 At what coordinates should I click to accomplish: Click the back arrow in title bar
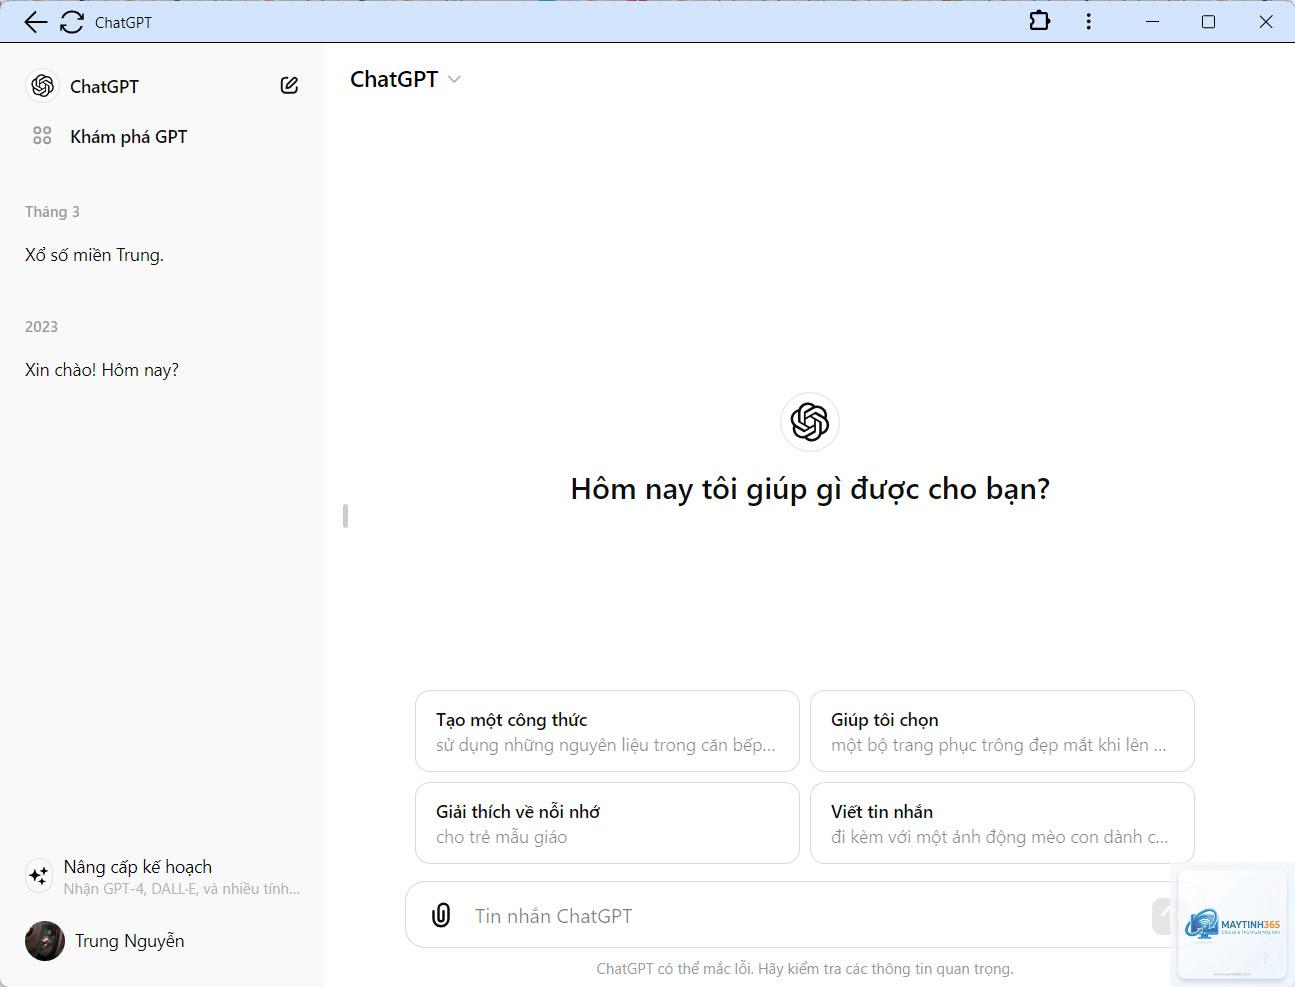(35, 22)
